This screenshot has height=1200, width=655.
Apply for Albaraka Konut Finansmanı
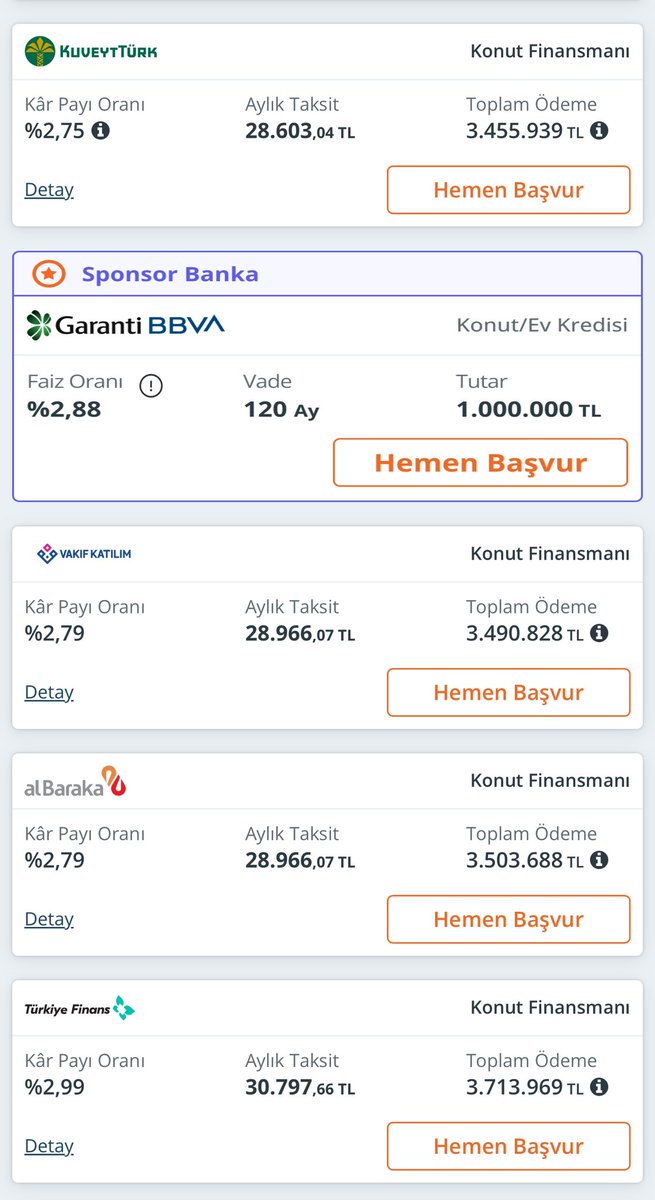coord(508,919)
